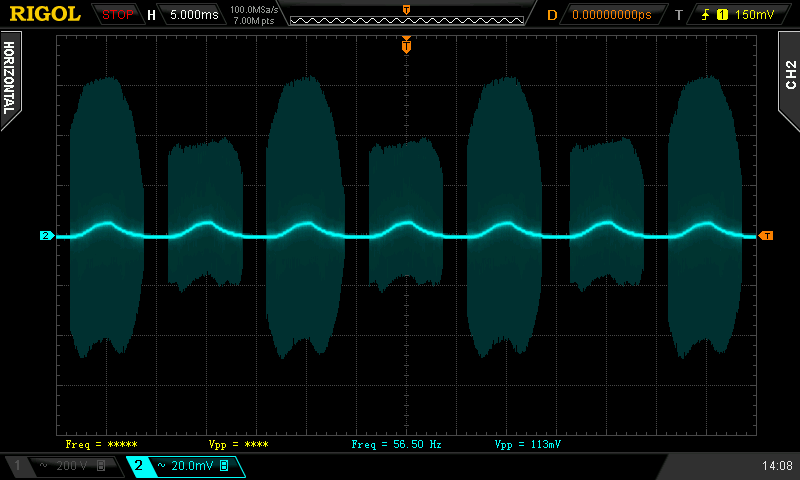This screenshot has width=800, height=480.
Task: Click the Freq = 56.50 Hz measurement
Action: click(x=398, y=443)
